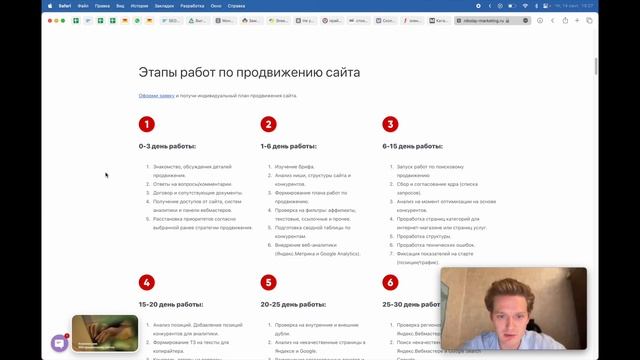Click list item "Проработка технических ошибок"

click(x=436, y=245)
